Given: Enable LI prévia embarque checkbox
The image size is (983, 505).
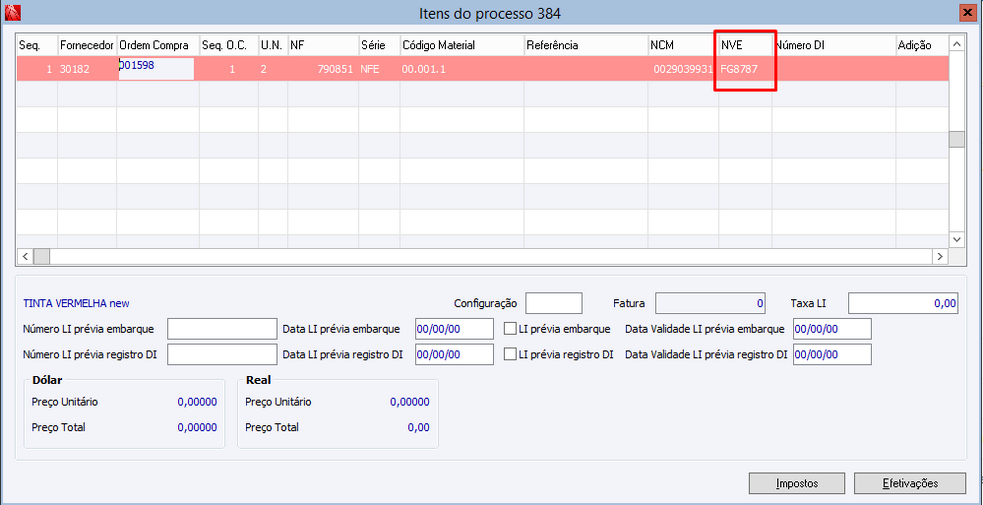Looking at the screenshot, I should click(x=510, y=328).
